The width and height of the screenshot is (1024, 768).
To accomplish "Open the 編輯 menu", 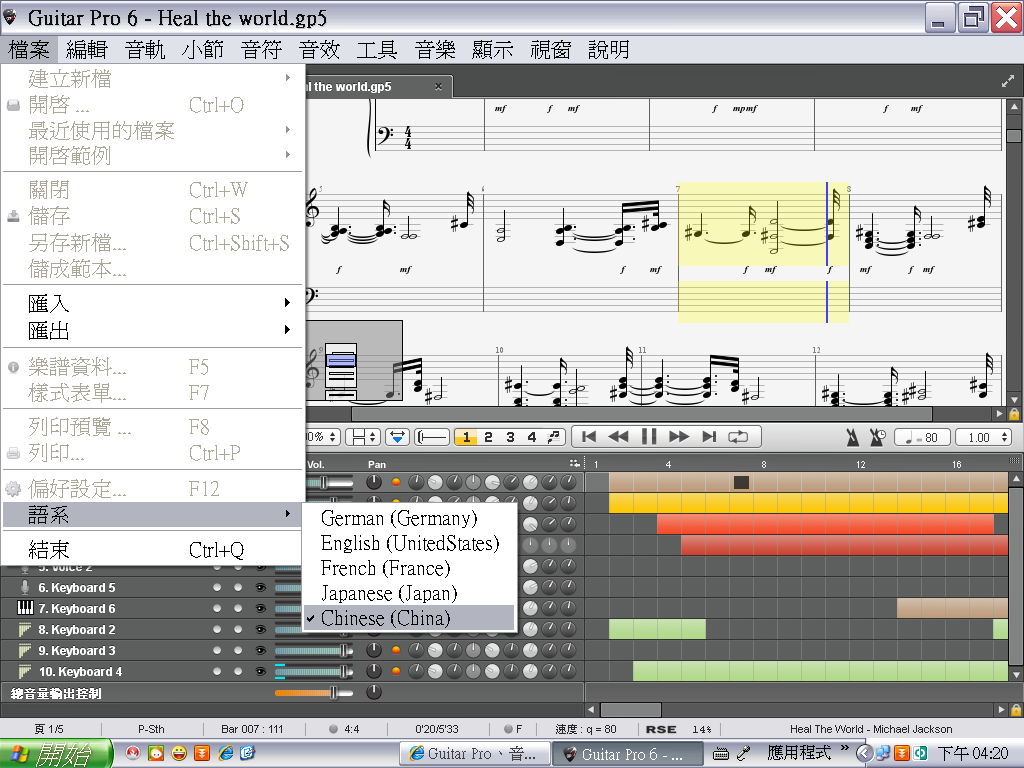I will click(87, 50).
